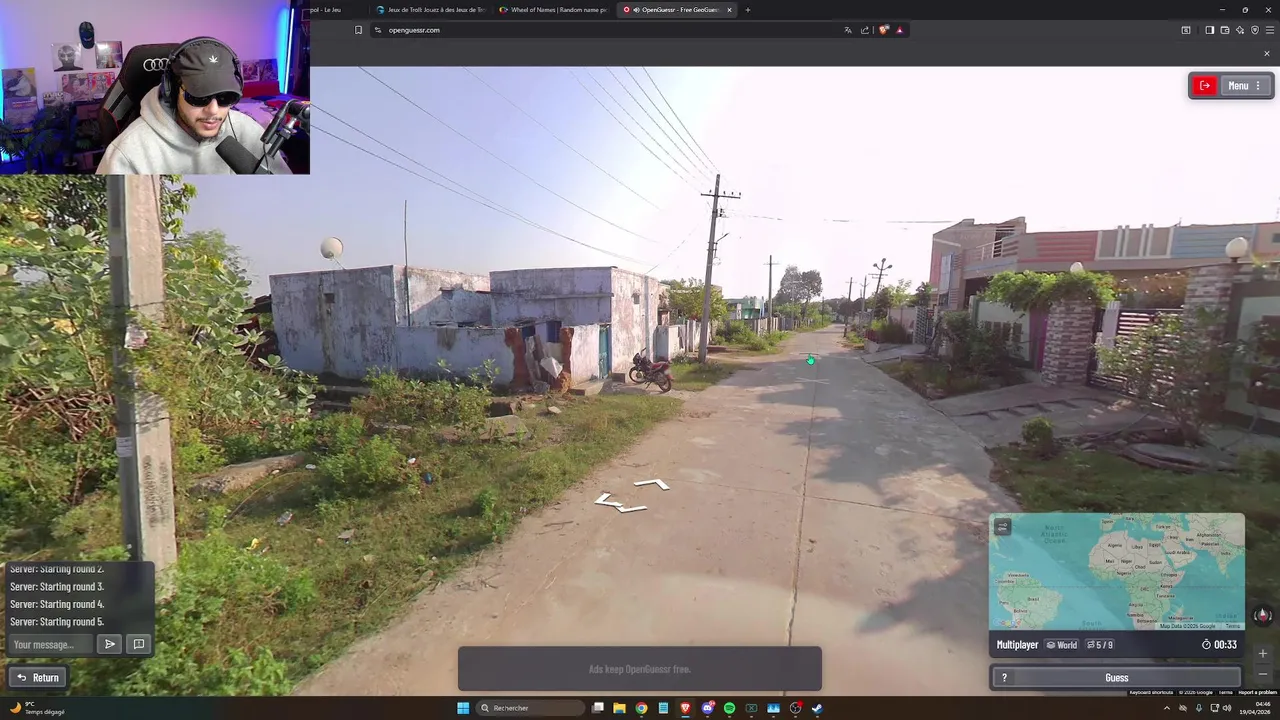Send the chat message arrow button
Viewport: 1280px width, 720px height.
(110, 645)
